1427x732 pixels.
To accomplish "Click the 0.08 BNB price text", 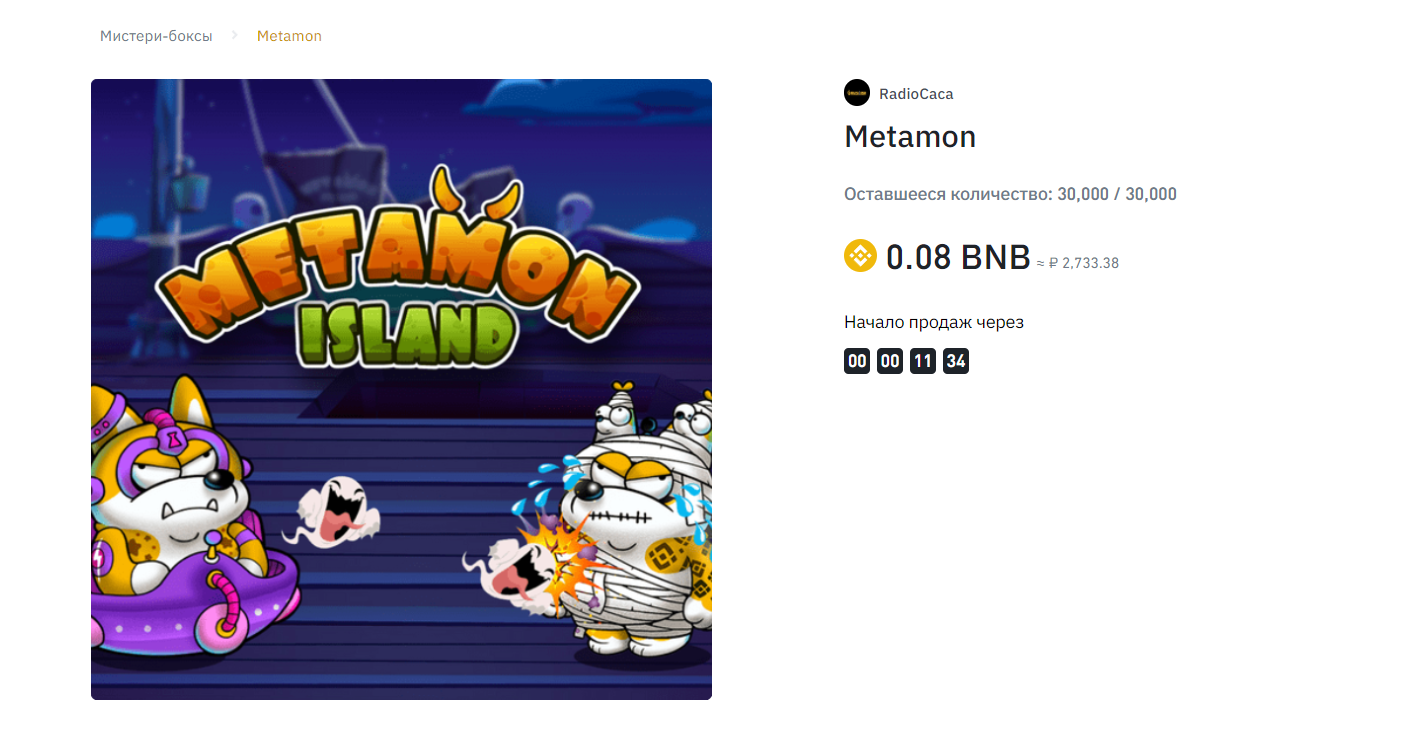I will tap(958, 257).
